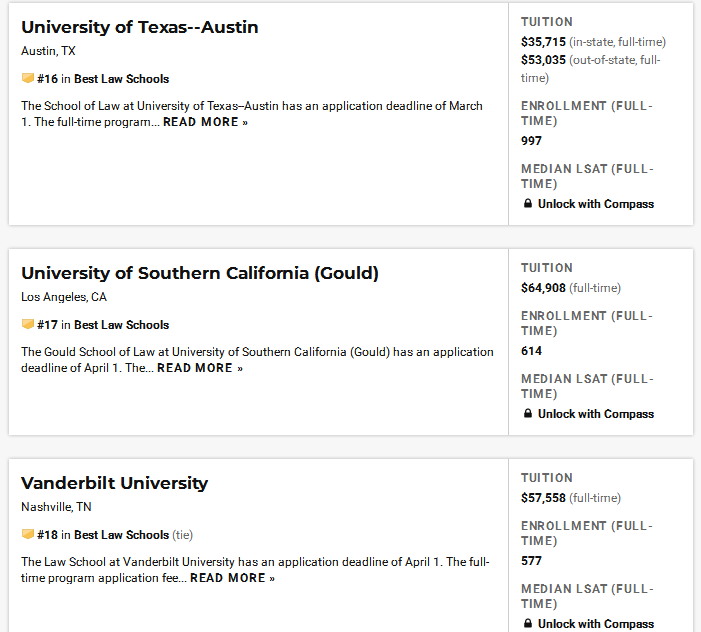
Task: Click the #18 ranking badge icon
Action: [x=28, y=534]
